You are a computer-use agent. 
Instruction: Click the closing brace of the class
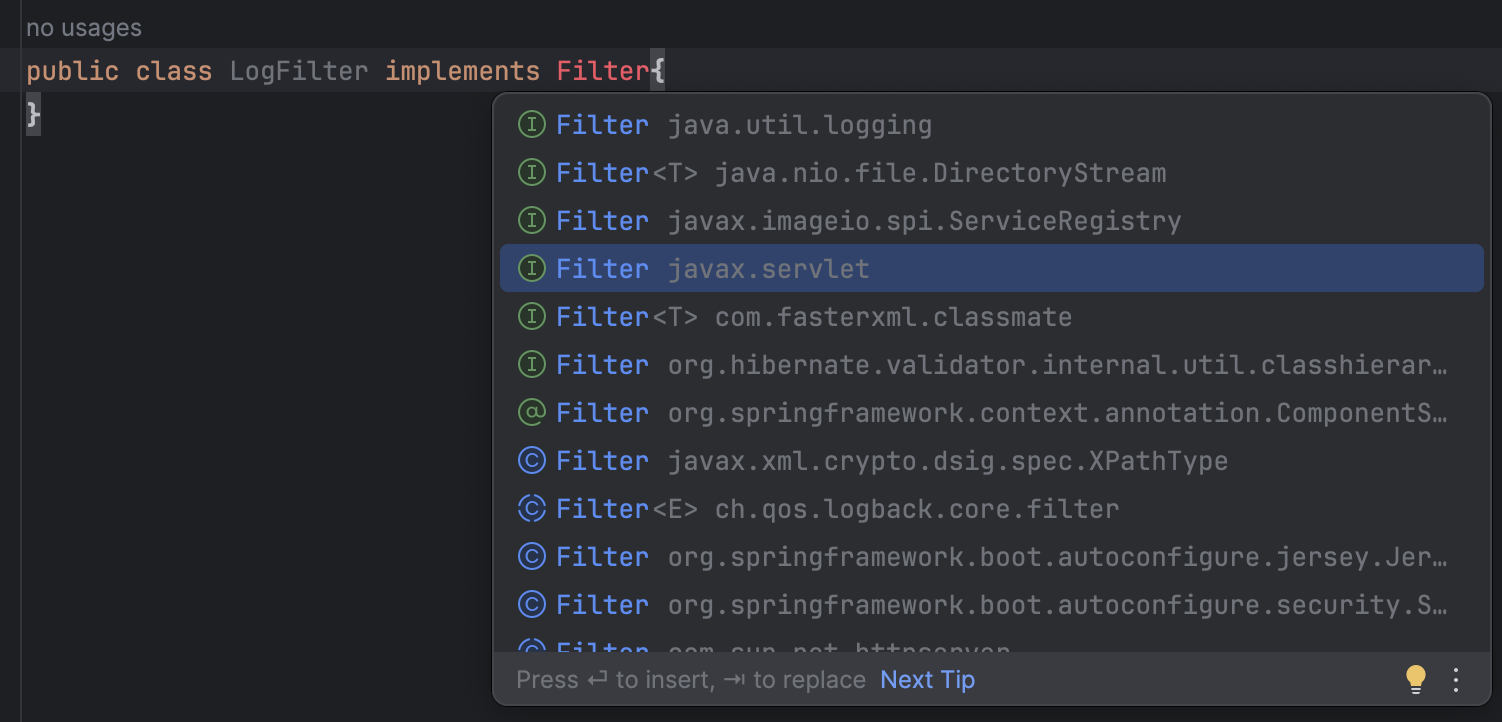click(x=33, y=114)
